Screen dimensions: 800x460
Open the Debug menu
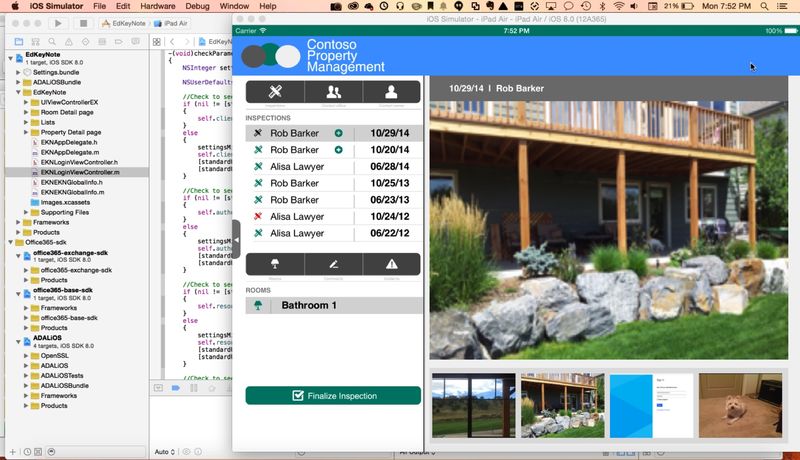(x=197, y=6)
